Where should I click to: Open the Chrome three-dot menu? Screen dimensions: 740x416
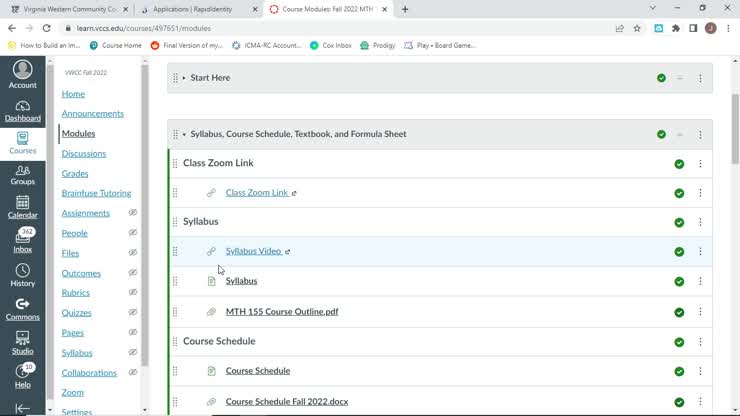(x=728, y=28)
